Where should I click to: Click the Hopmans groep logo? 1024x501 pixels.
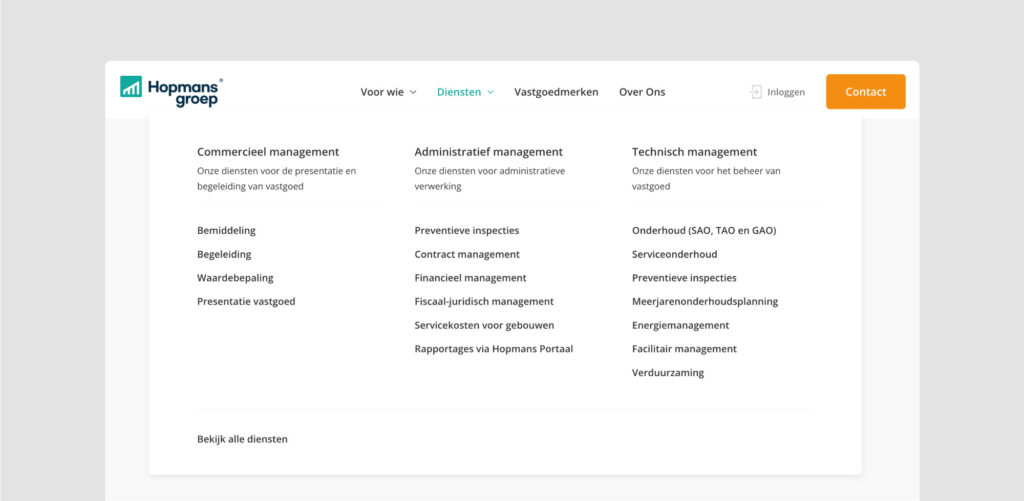[x=171, y=91]
